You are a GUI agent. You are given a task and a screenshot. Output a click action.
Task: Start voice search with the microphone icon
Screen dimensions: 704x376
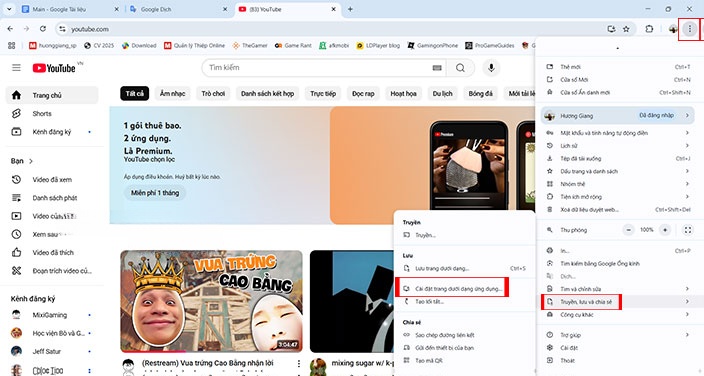click(x=491, y=68)
